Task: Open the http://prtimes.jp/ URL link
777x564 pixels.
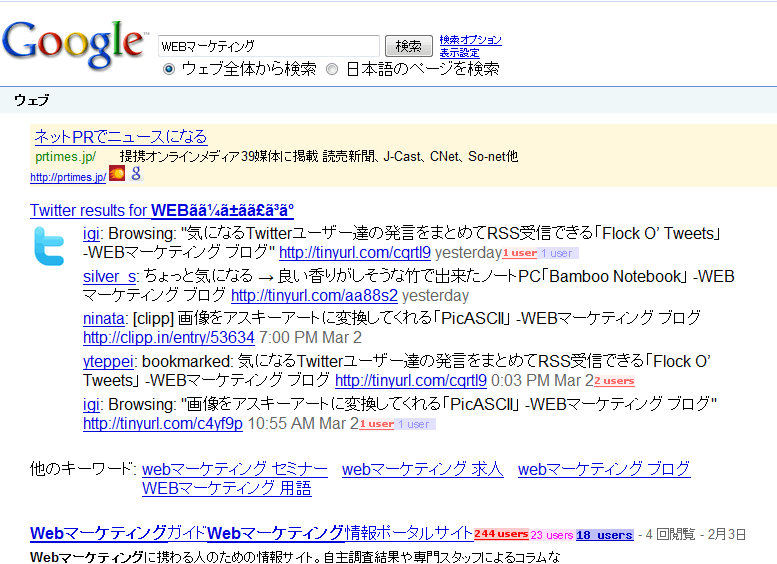Action: (x=68, y=177)
